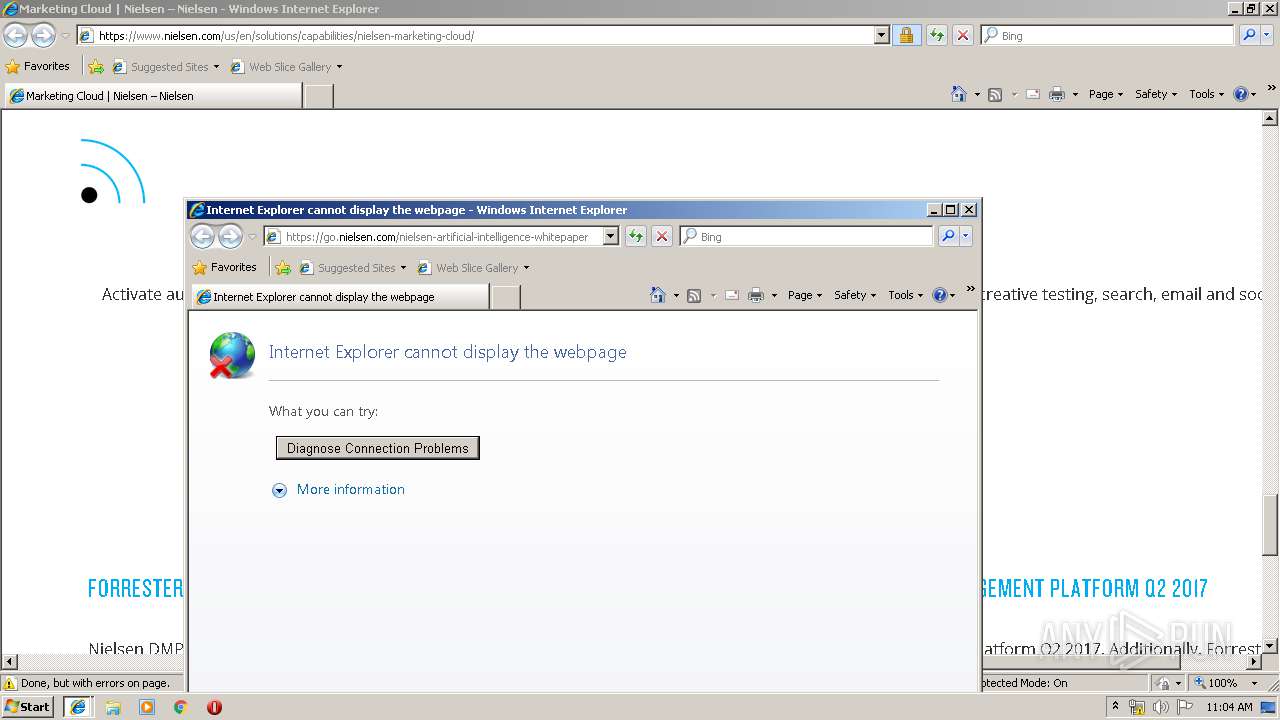Viewport: 1280px width, 720px height.
Task: Open Help icon in popup window
Action: point(940,295)
